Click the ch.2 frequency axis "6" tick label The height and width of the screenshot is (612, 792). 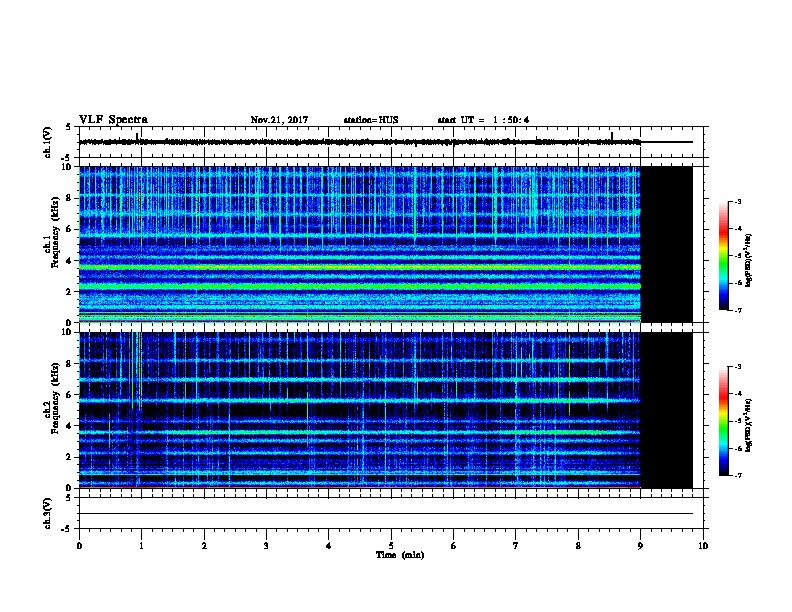tap(69, 395)
